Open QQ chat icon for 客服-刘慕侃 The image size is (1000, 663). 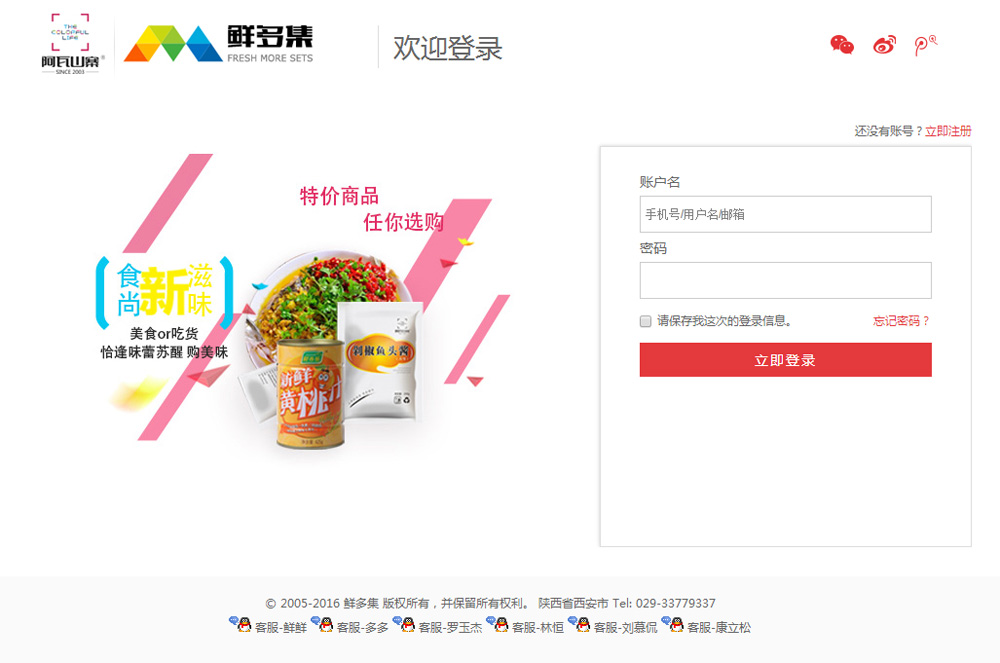(579, 624)
